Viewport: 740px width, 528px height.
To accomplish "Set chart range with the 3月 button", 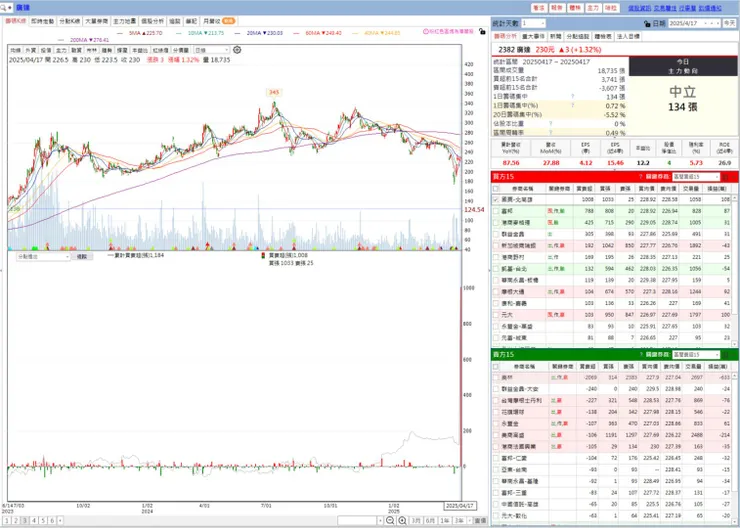I will pyautogui.click(x=416, y=520).
